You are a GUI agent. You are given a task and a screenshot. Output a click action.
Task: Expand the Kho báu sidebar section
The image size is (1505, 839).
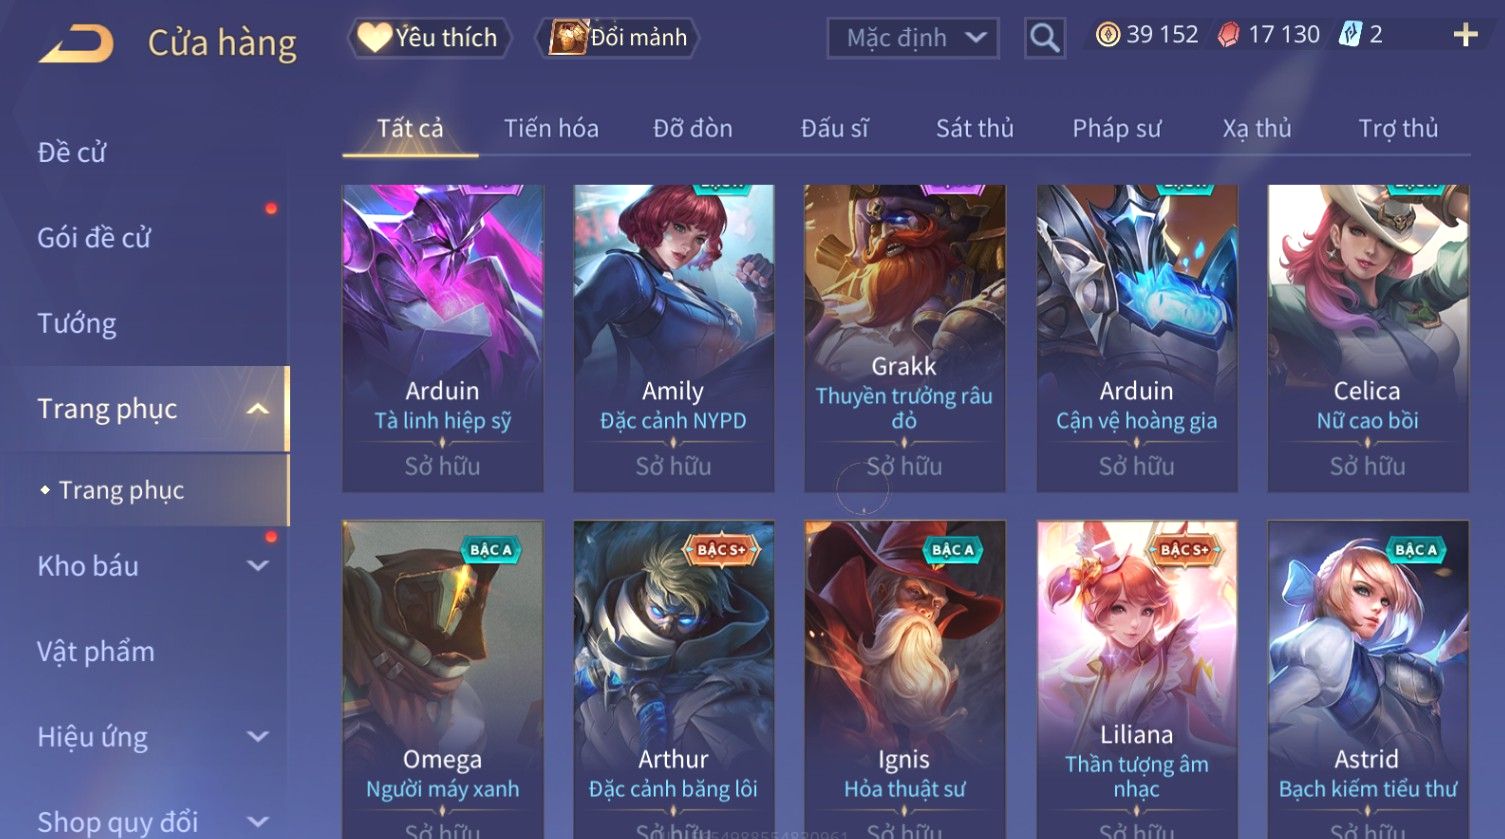click(x=258, y=566)
